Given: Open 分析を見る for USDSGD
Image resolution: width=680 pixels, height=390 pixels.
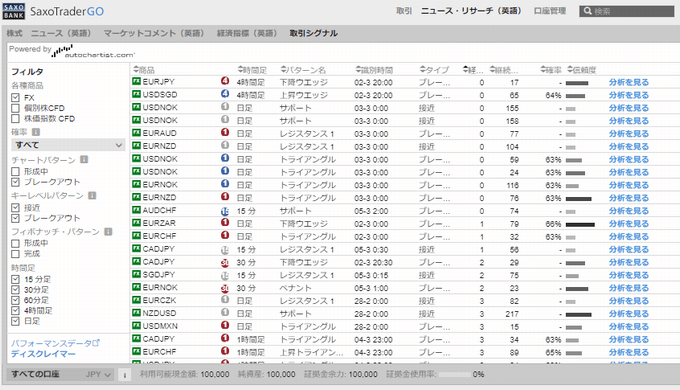Looking at the screenshot, I should tap(628, 95).
